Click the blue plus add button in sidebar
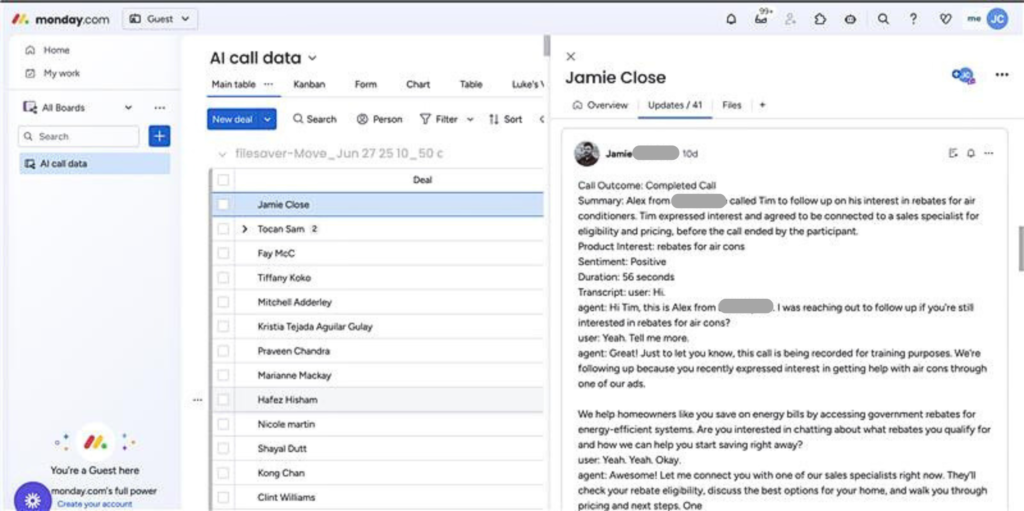Screen dimensions: 1024x511 [x=159, y=136]
